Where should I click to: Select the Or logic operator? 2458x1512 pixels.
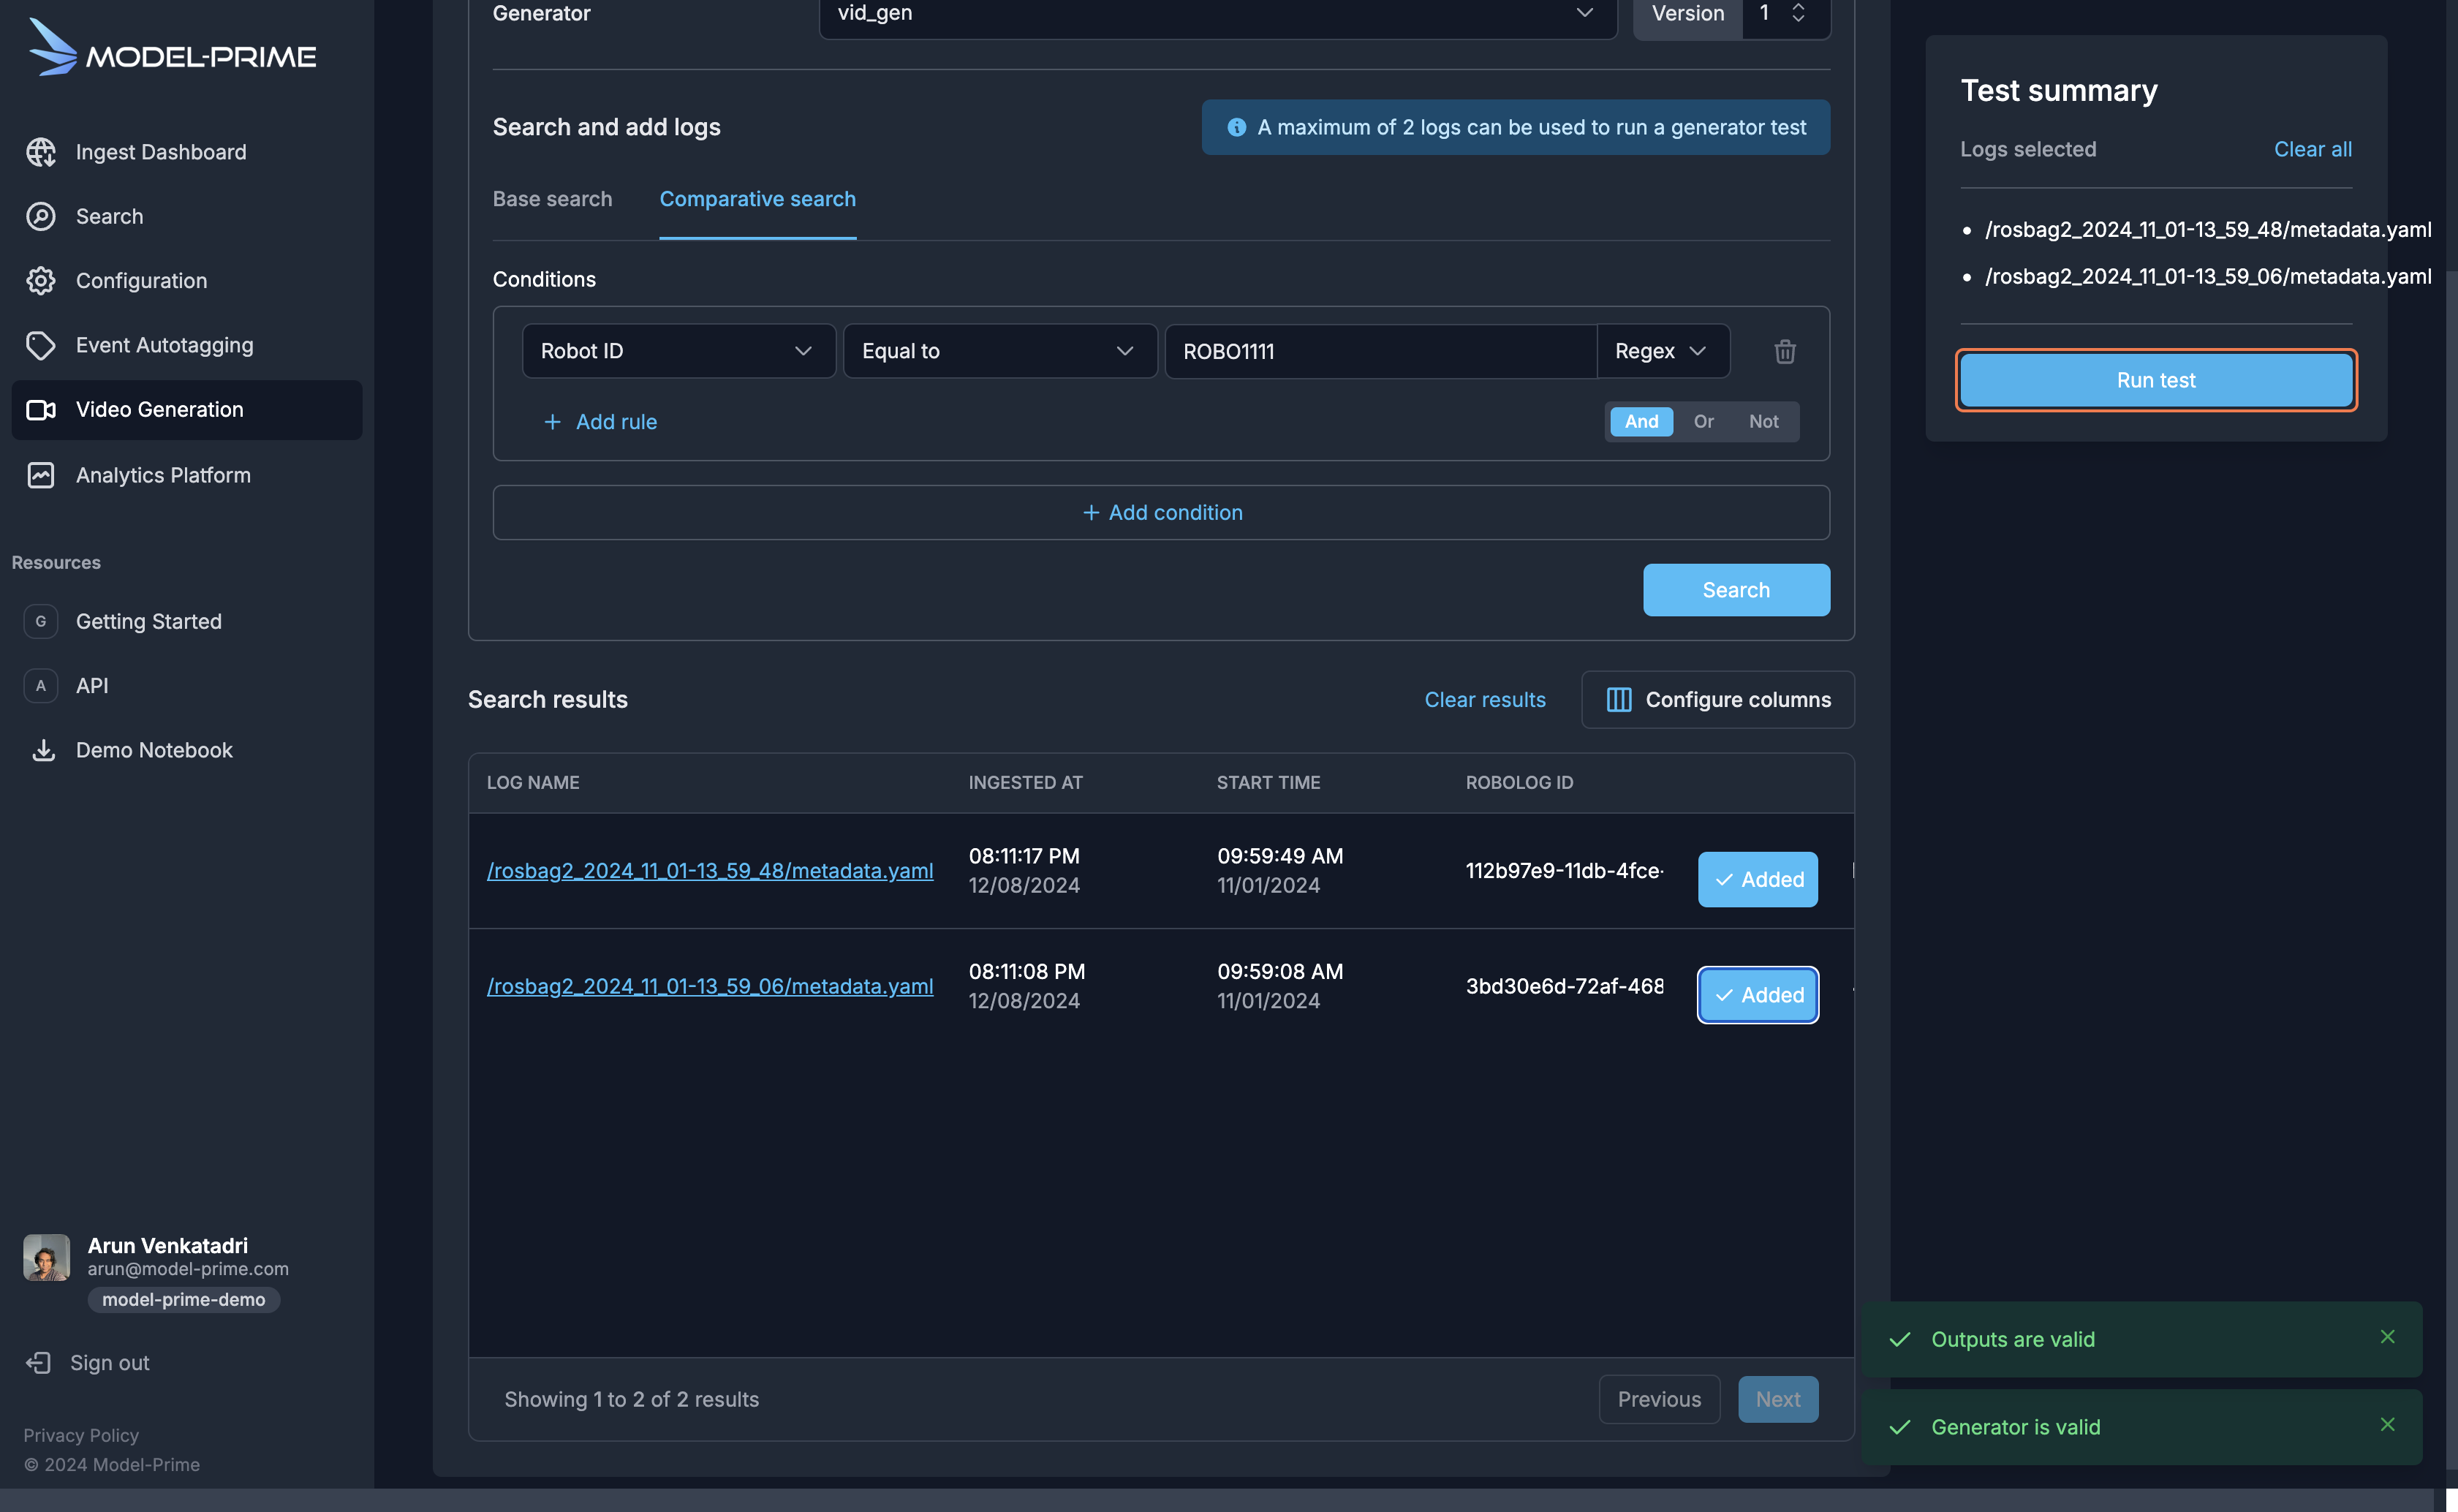click(1704, 422)
